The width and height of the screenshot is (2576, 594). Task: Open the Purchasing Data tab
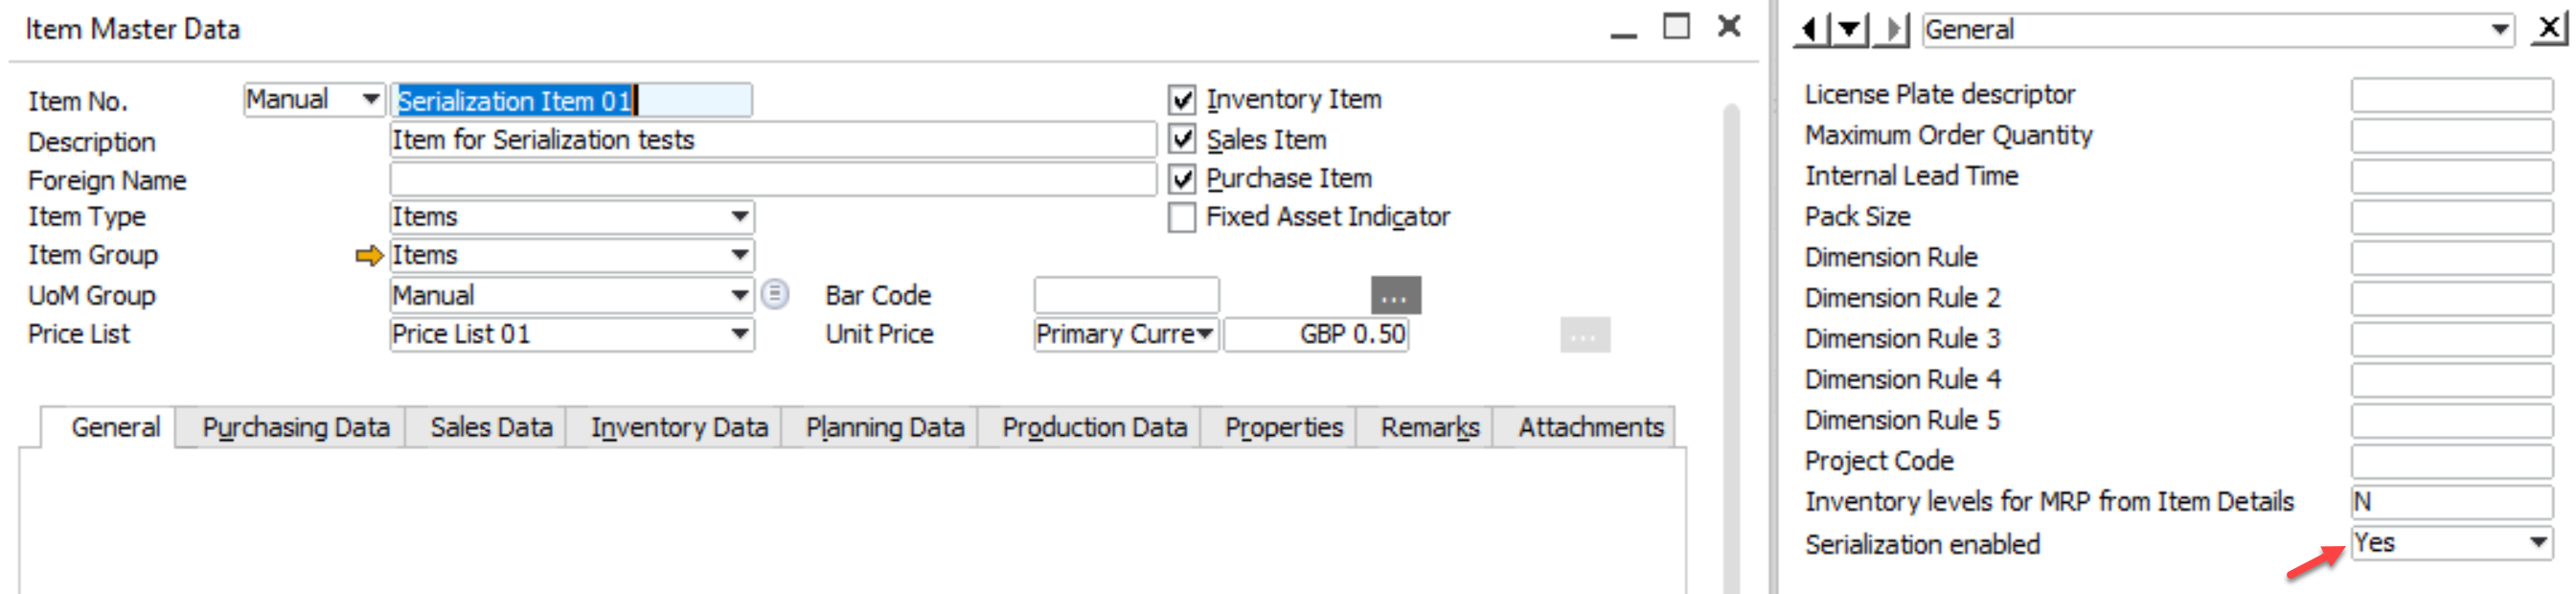coord(295,428)
